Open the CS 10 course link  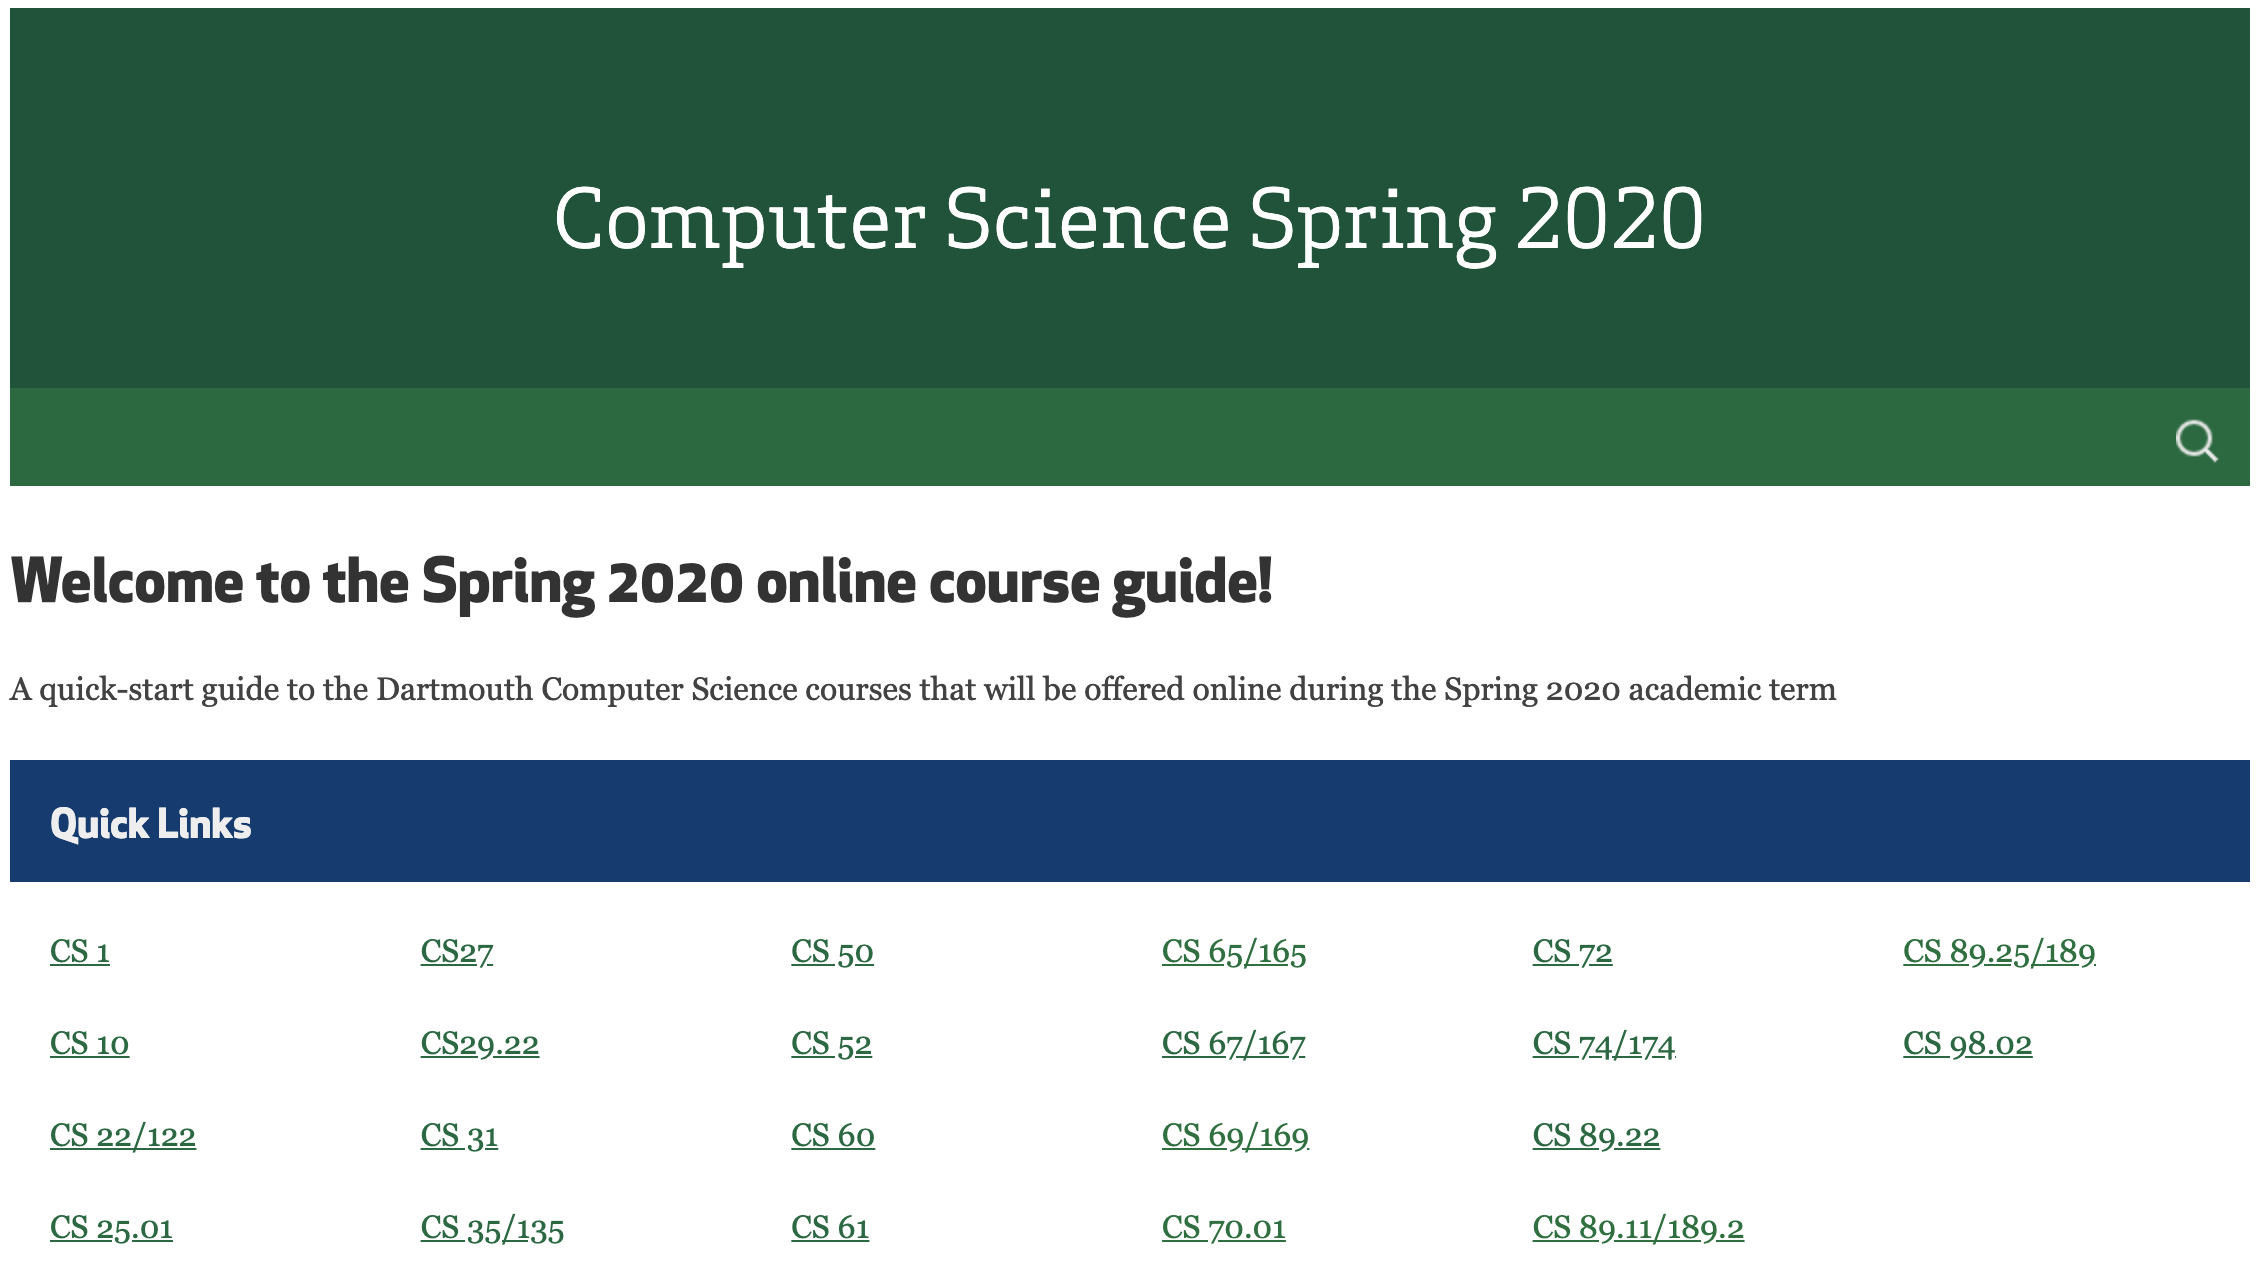pos(89,1043)
